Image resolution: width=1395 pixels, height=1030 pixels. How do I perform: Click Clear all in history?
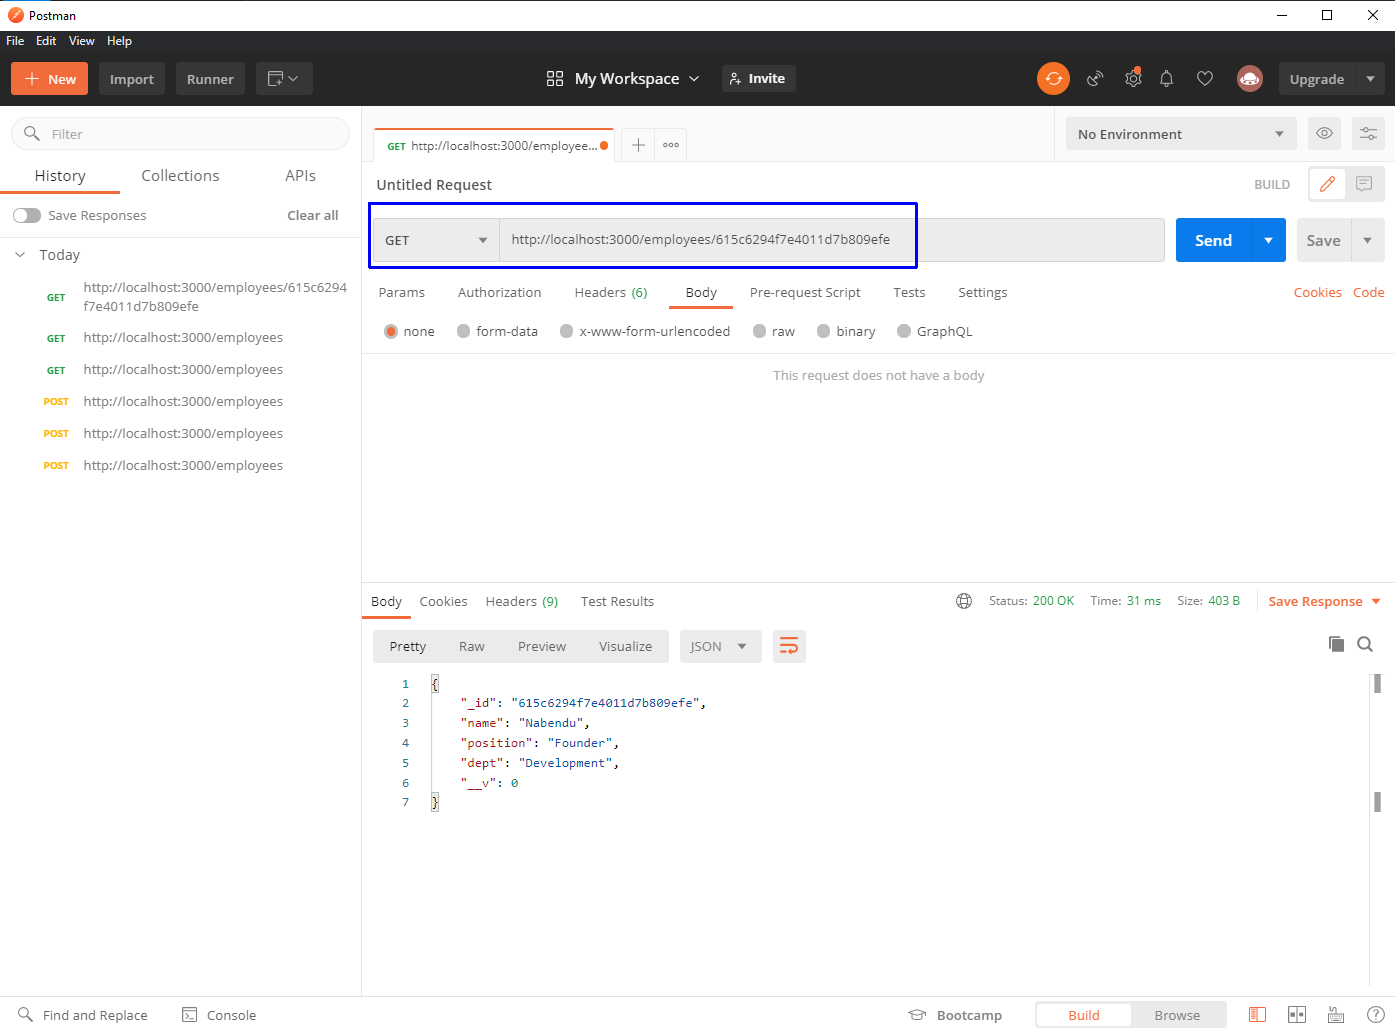313,216
